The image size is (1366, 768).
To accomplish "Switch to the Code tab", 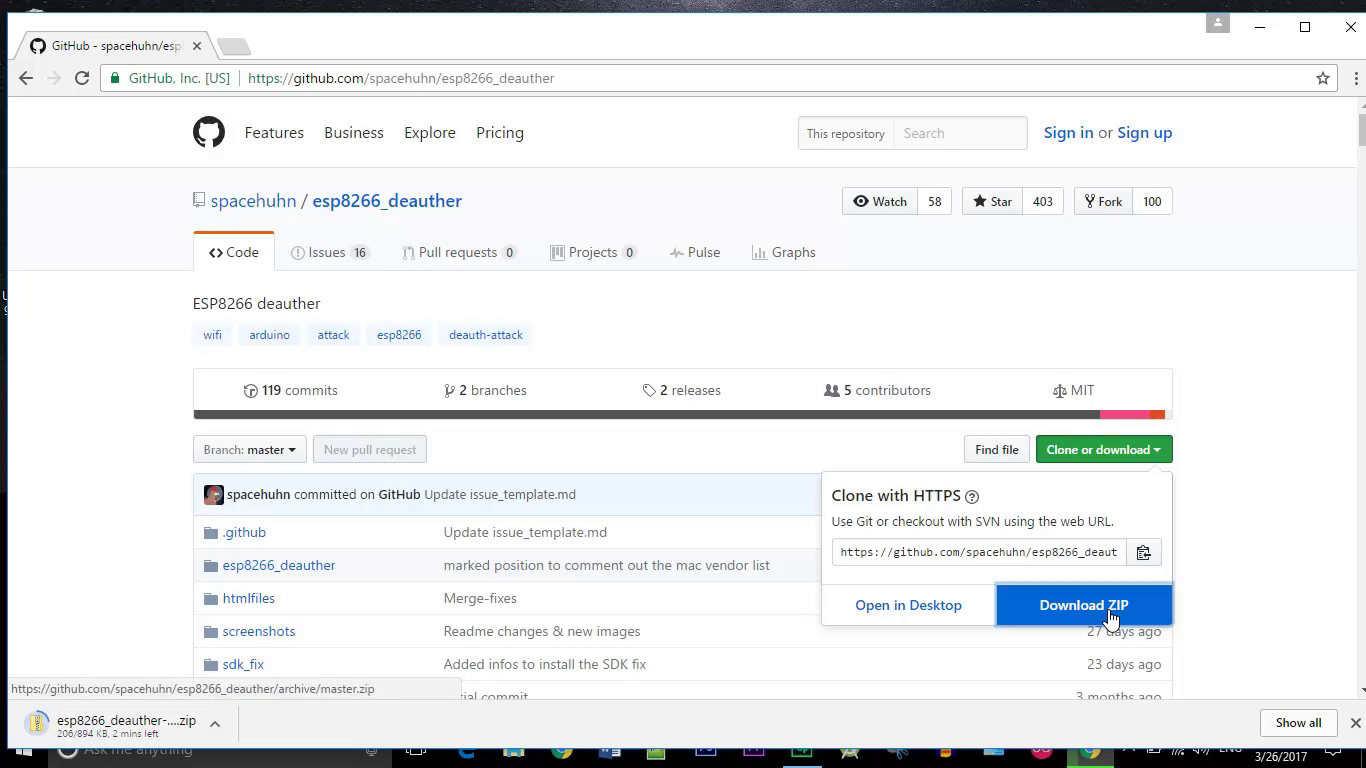I will tap(234, 252).
